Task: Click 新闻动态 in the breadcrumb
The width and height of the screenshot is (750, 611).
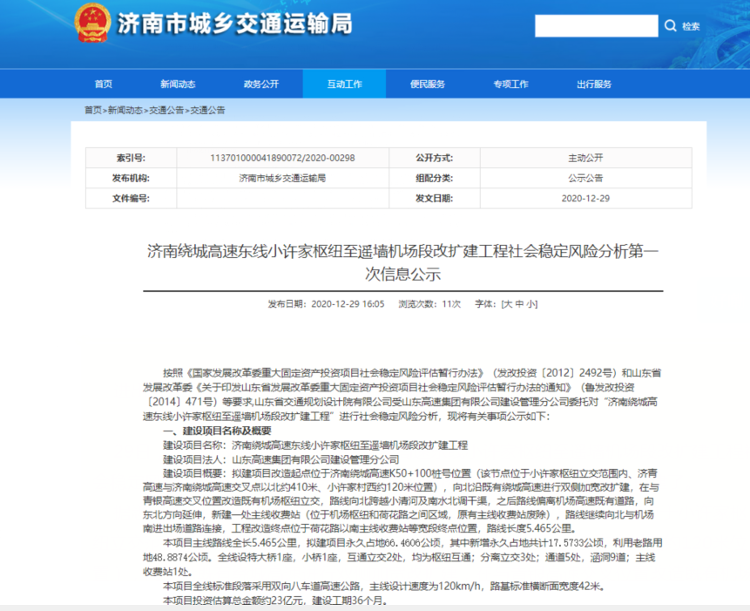Action: [x=124, y=110]
